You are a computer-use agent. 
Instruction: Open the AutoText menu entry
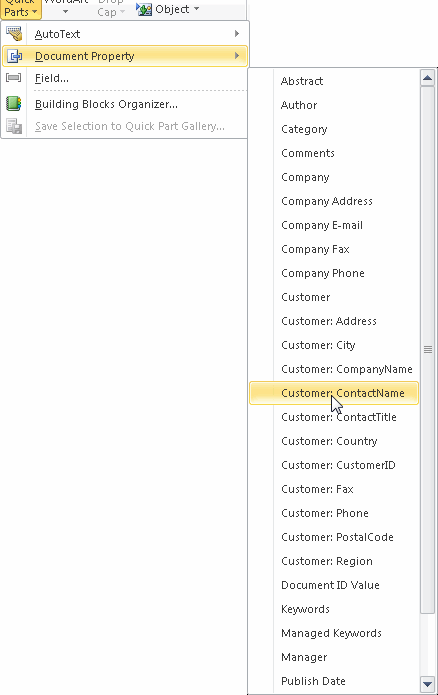pyautogui.click(x=125, y=34)
